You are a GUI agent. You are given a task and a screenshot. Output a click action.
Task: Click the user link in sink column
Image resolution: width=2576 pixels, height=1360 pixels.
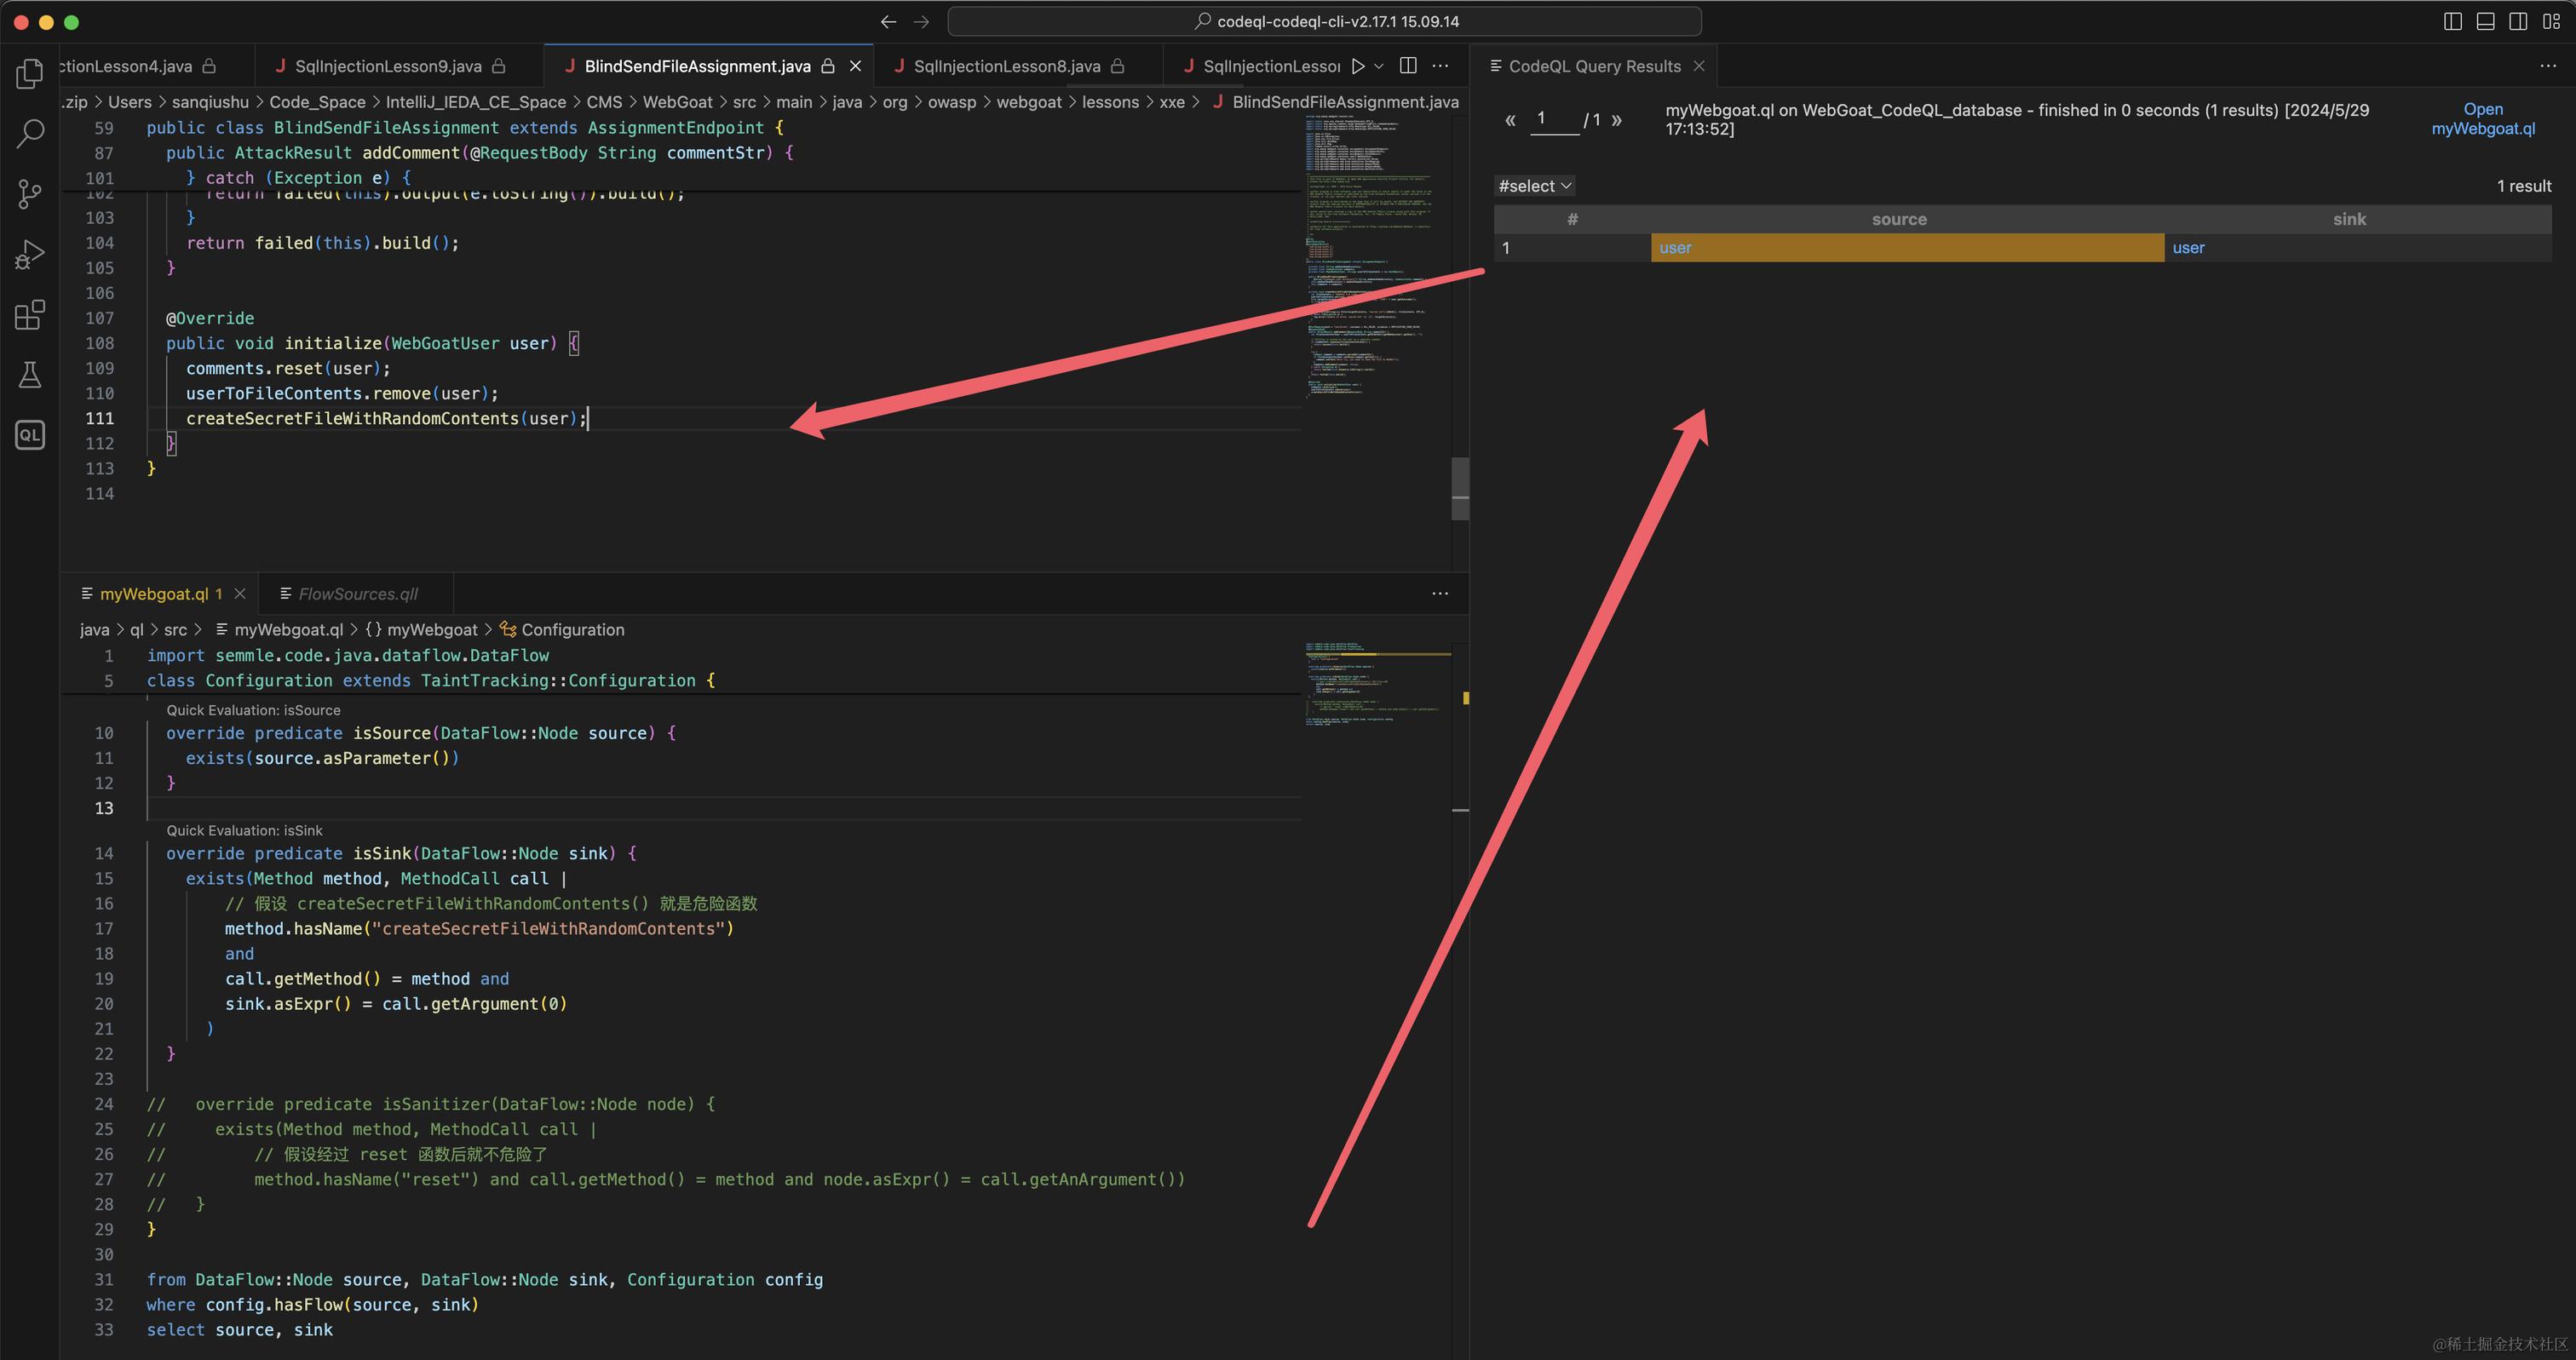(x=2188, y=248)
